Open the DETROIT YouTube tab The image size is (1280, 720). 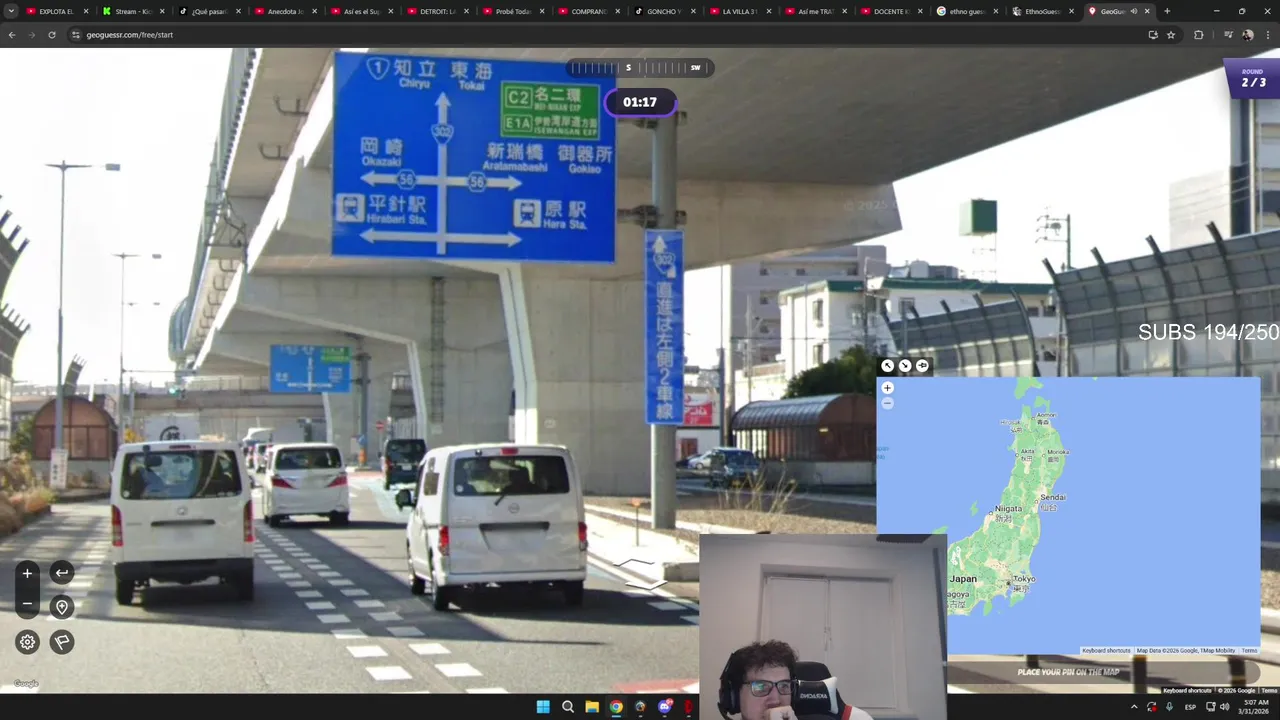(x=438, y=11)
